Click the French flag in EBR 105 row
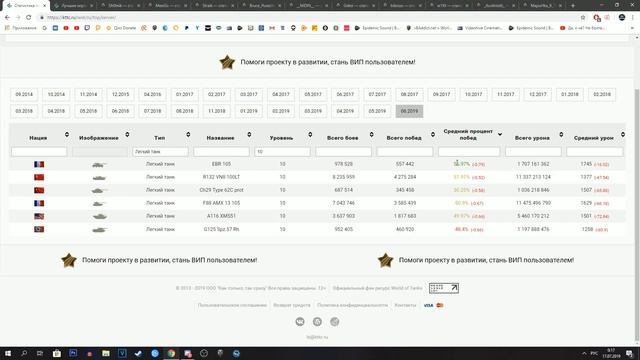 click(x=39, y=164)
